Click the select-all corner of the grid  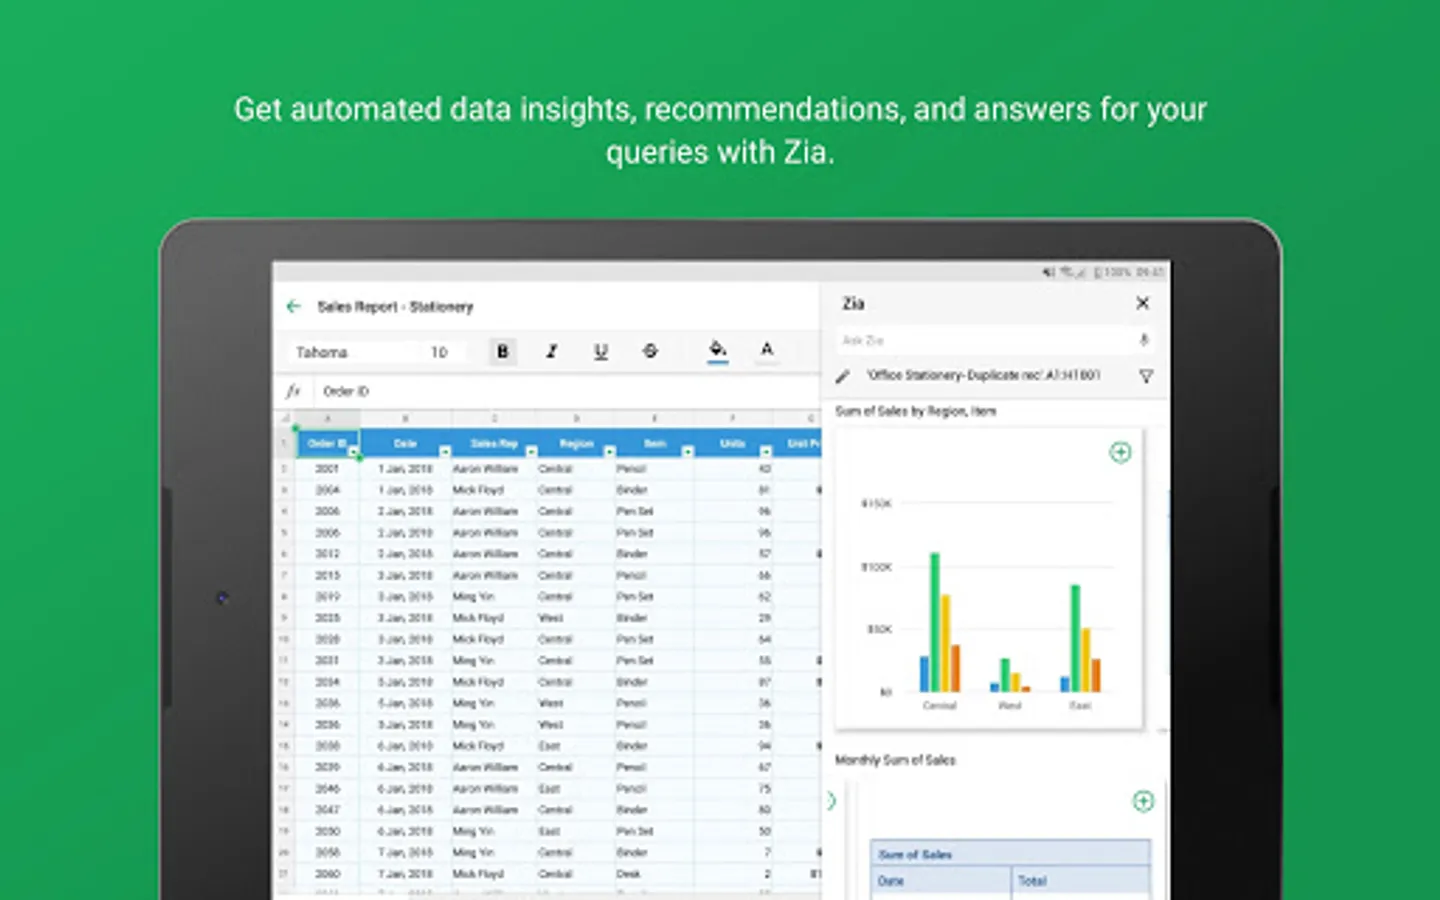[284, 418]
